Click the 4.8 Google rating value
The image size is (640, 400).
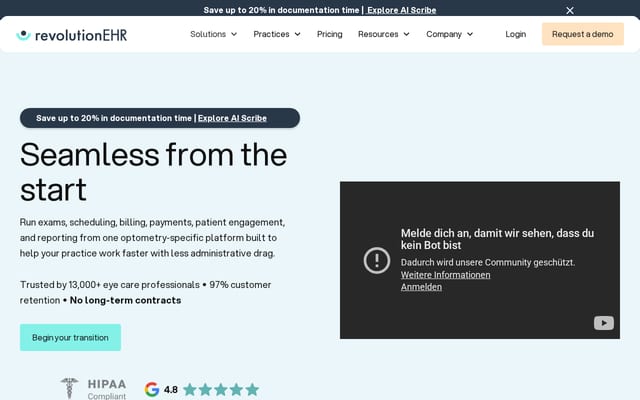(171, 390)
